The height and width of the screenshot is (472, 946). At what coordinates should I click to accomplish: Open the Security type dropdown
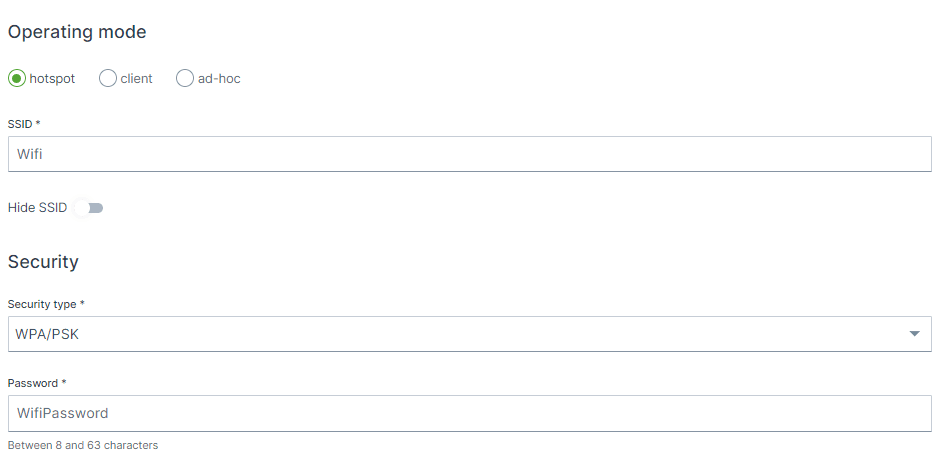click(x=469, y=334)
